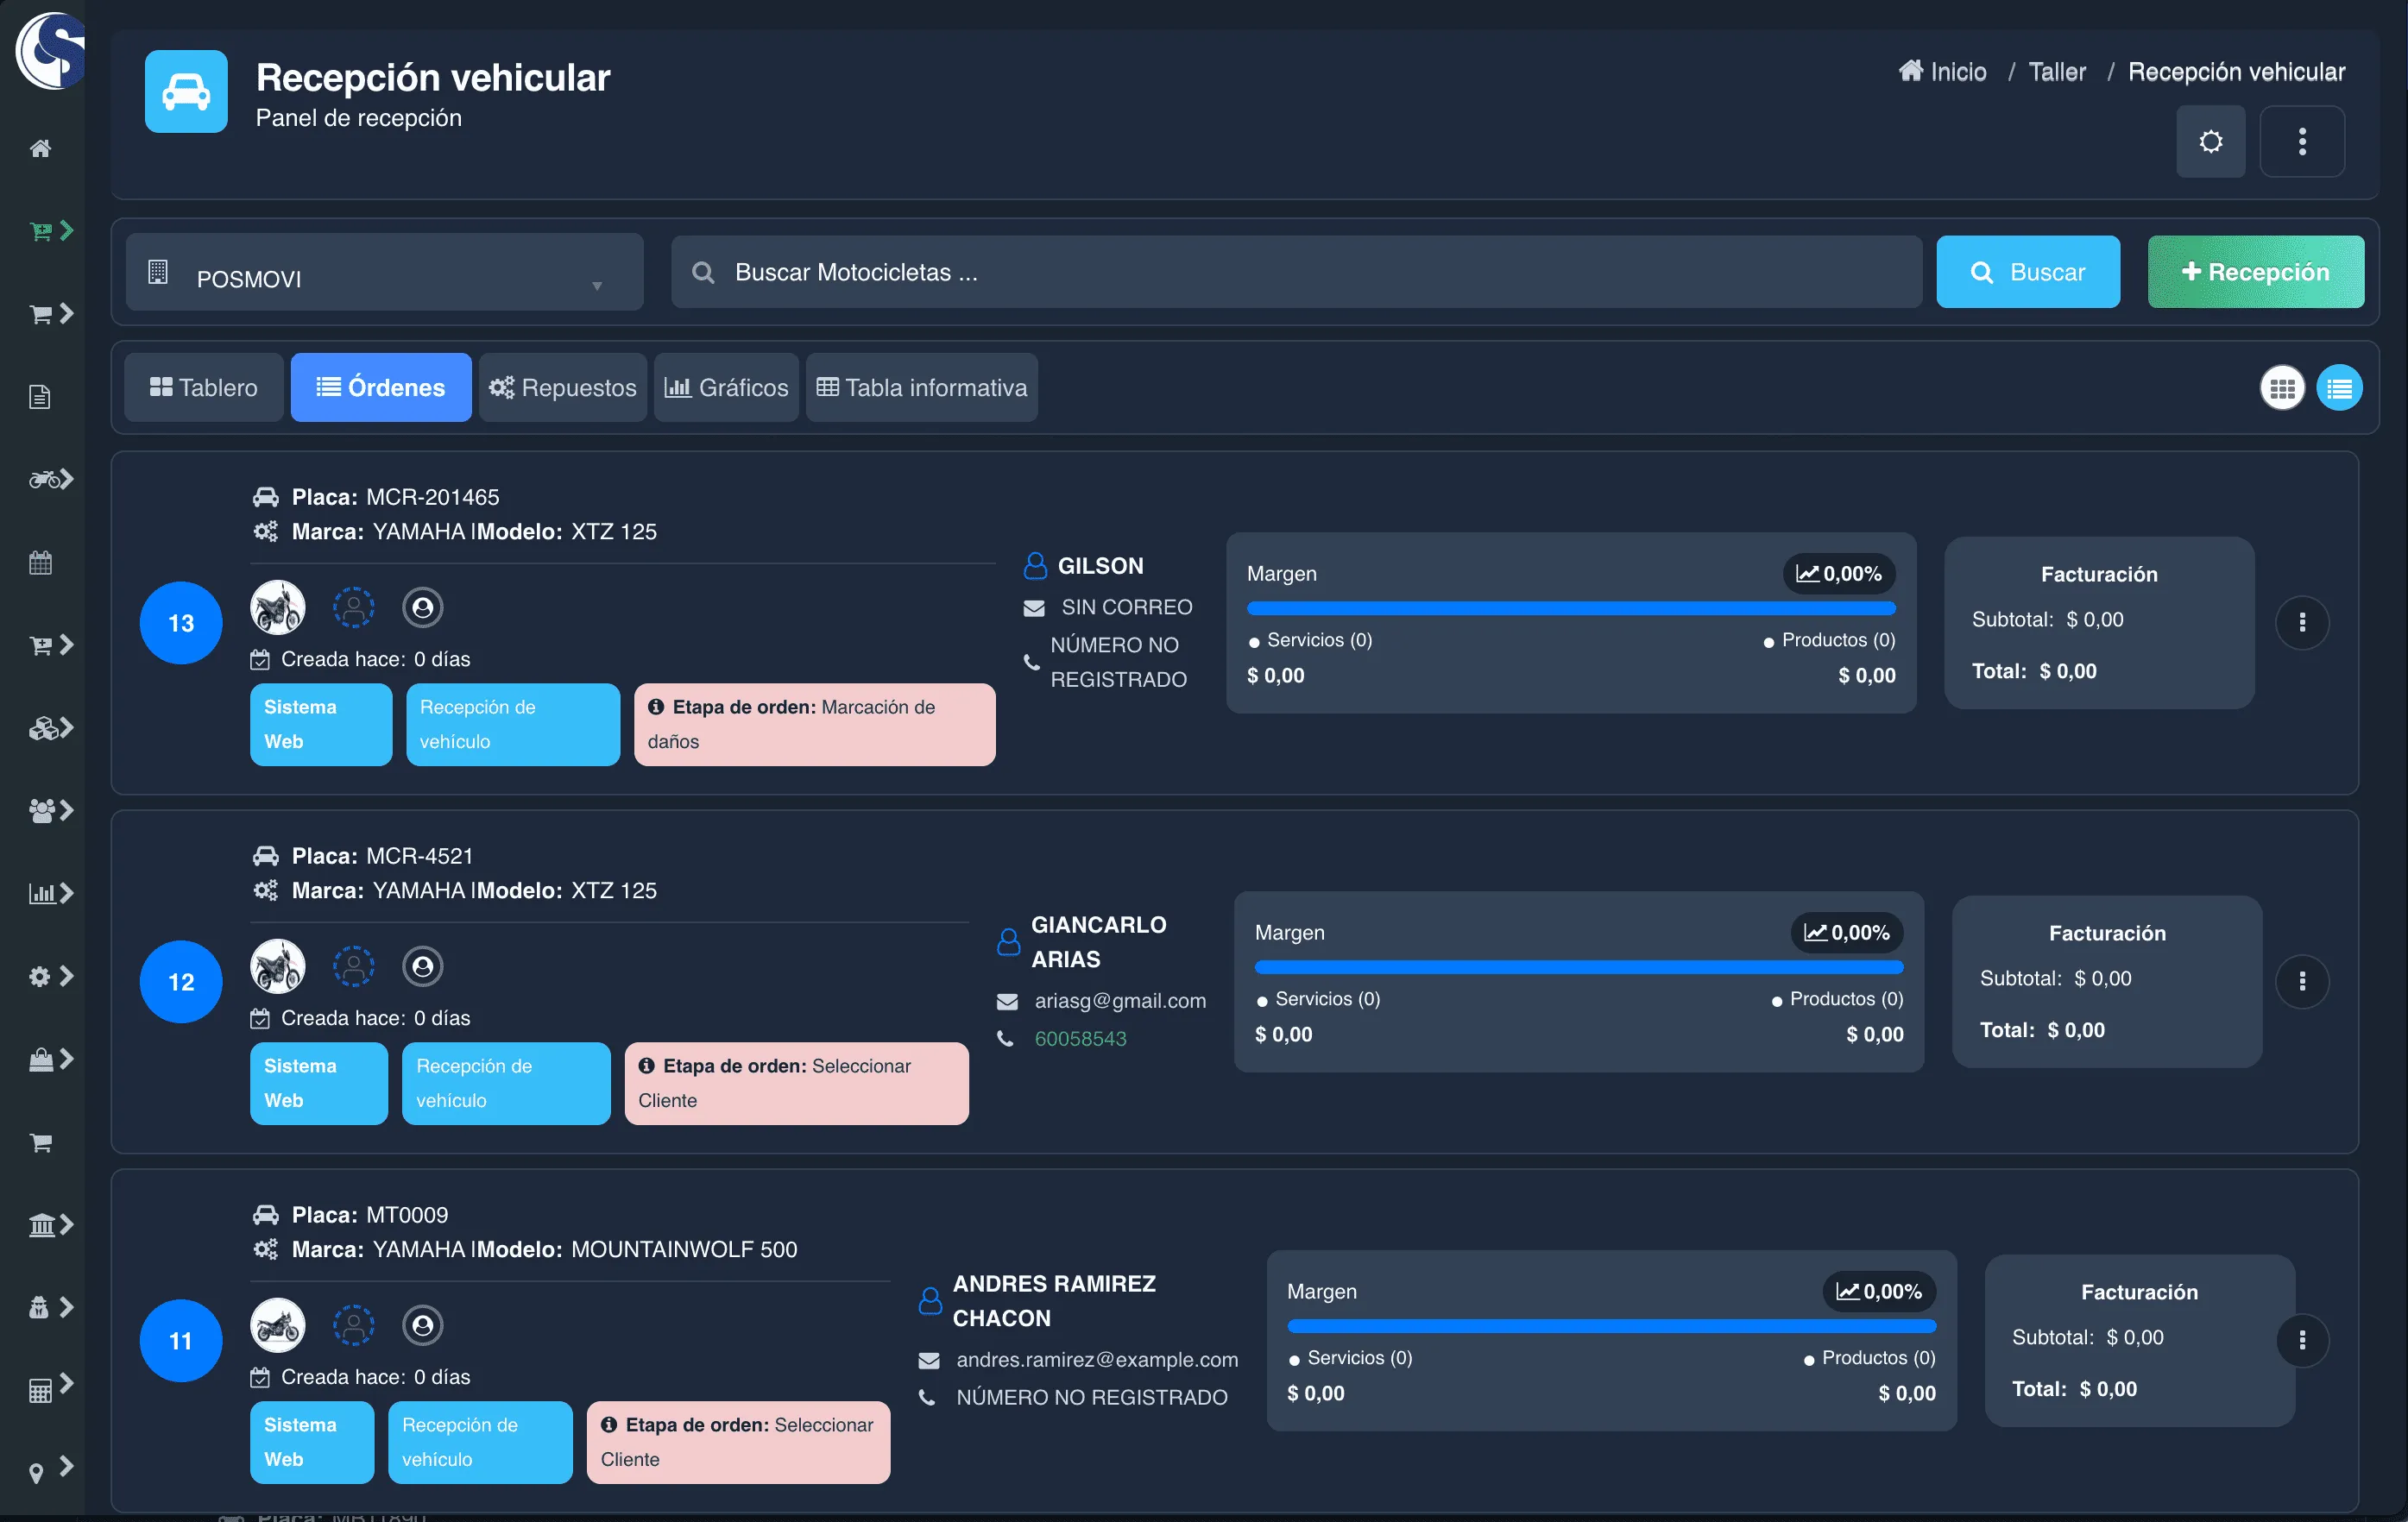
Task: Click motorcycle thumbnail of order 13
Action: pyautogui.click(x=277, y=607)
